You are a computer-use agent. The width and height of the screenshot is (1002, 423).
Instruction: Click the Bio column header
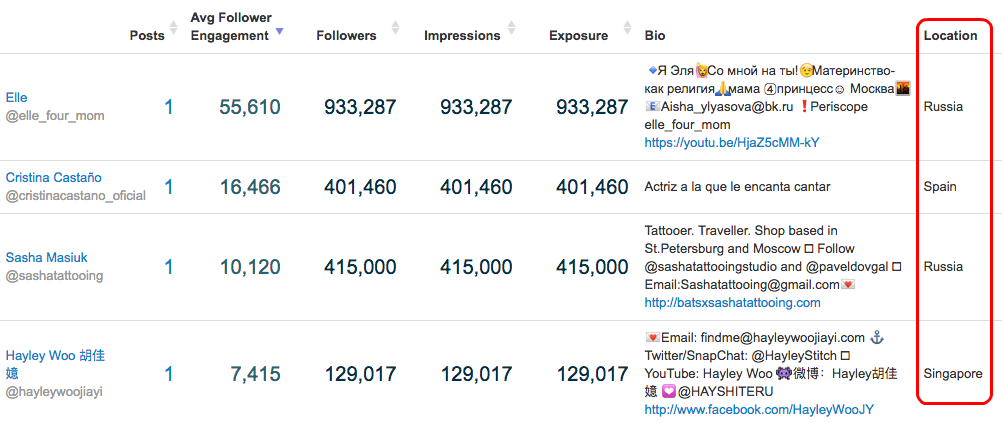pyautogui.click(x=655, y=36)
